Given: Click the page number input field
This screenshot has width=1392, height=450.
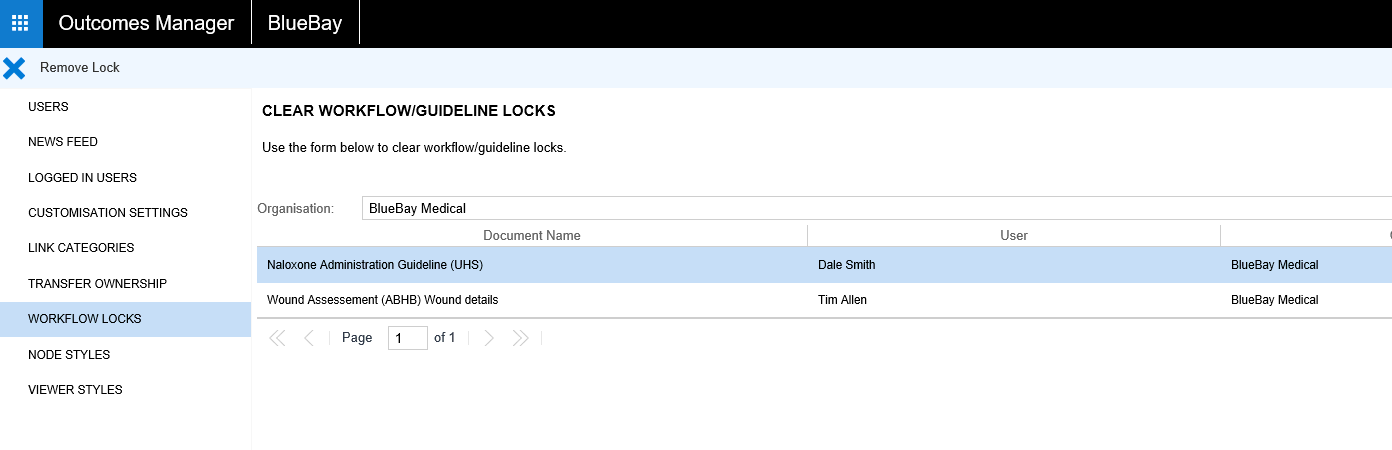Looking at the screenshot, I should 407,338.
